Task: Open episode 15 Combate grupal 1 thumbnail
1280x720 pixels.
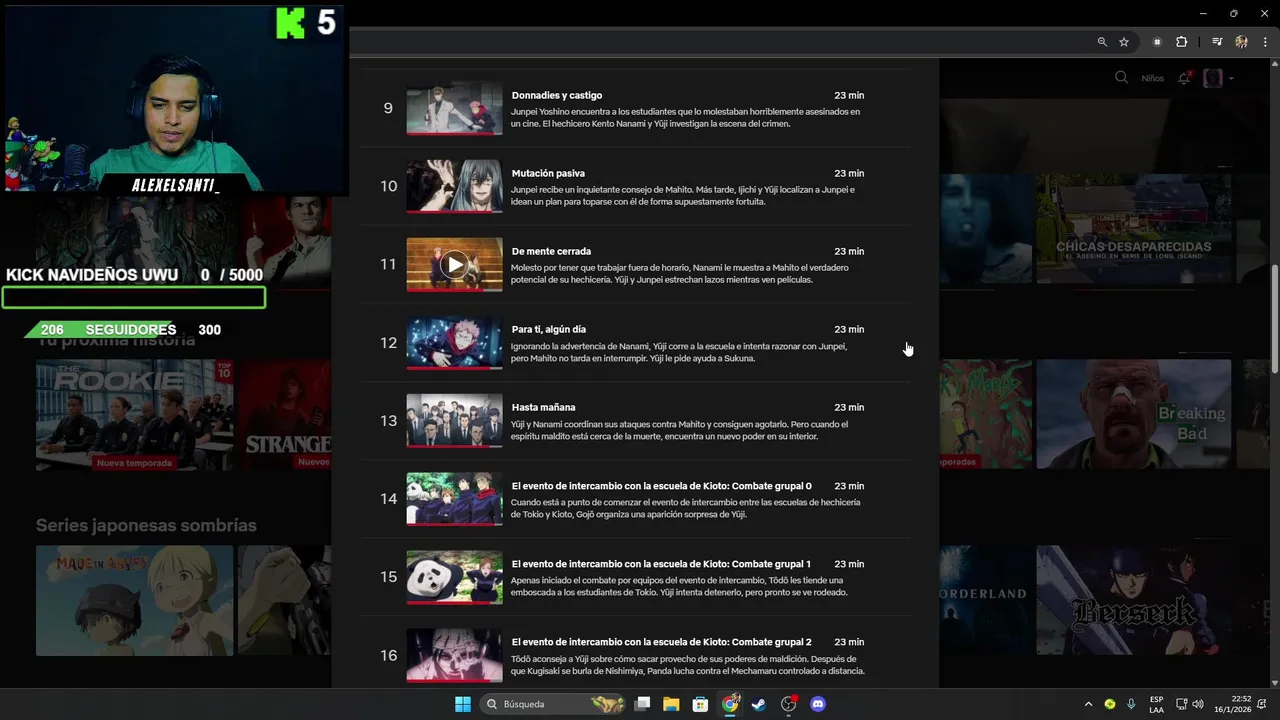Action: (454, 577)
